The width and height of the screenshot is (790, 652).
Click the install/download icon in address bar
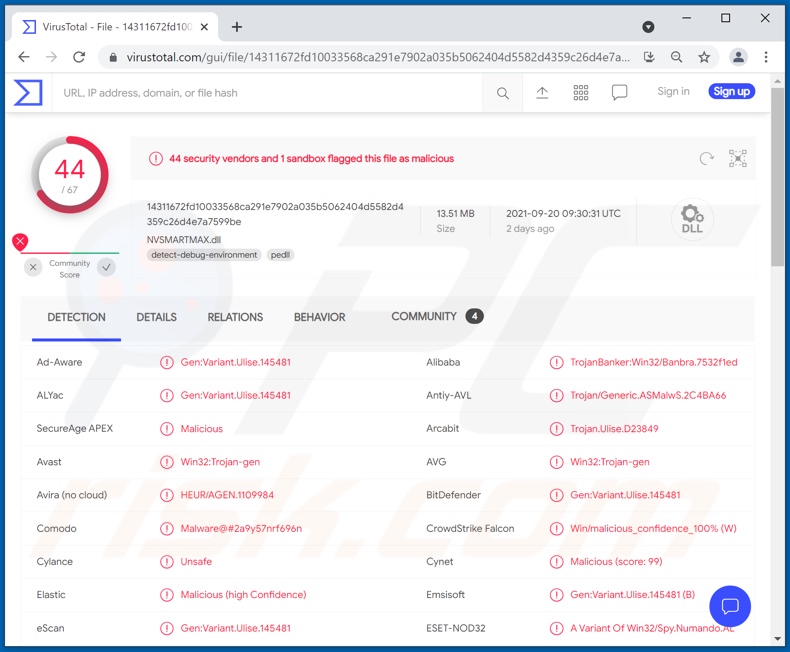[x=649, y=57]
